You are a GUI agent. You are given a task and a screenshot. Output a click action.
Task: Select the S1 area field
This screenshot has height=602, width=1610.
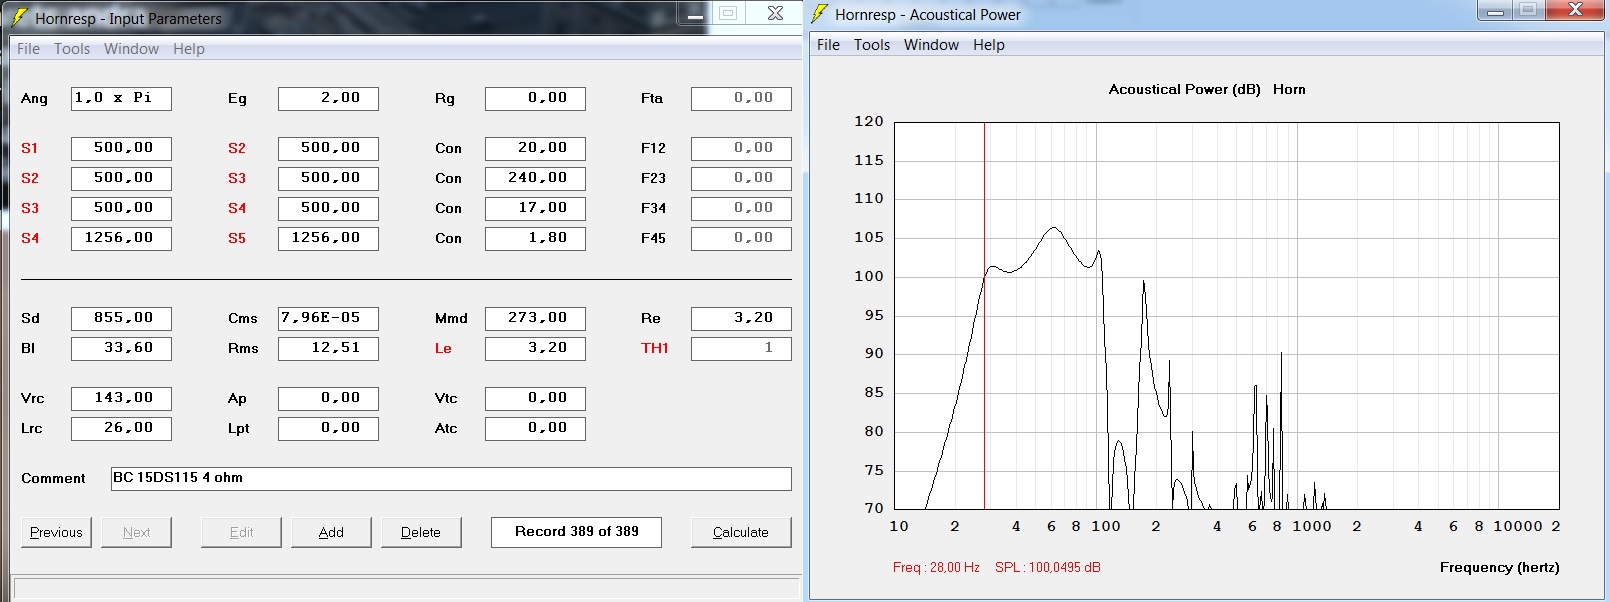click(x=121, y=148)
